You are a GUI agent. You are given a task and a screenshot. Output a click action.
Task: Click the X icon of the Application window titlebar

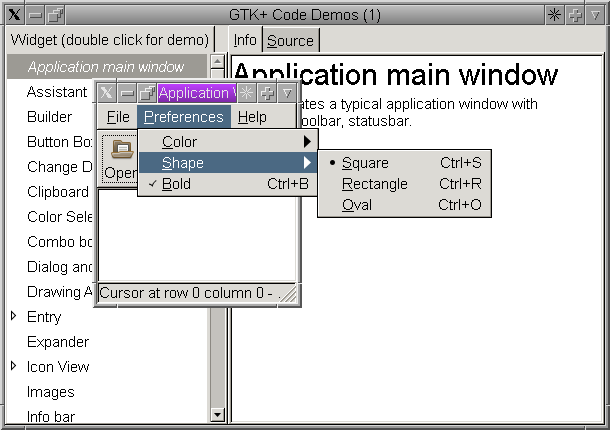[x=106, y=93]
